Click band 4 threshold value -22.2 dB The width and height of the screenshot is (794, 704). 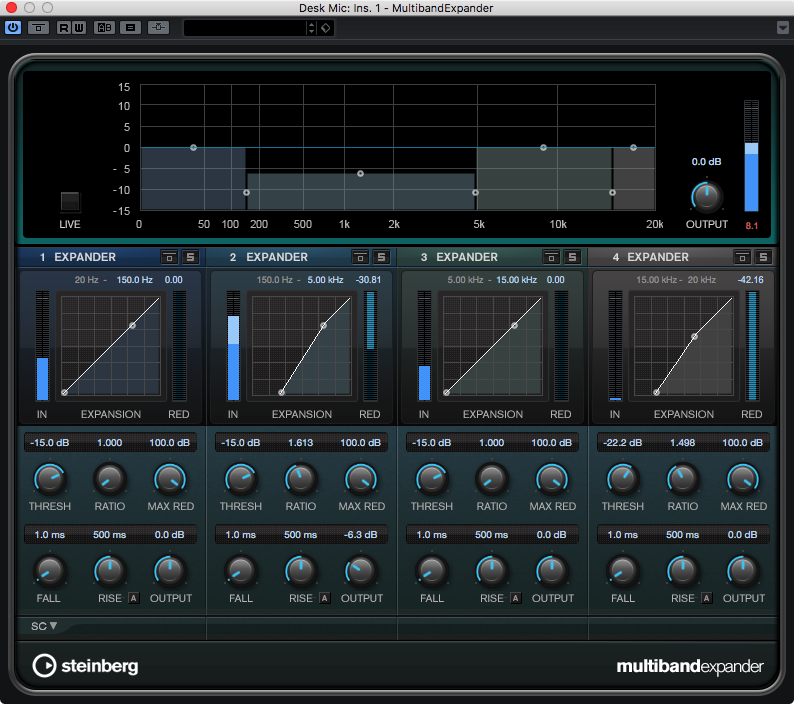[x=622, y=443]
